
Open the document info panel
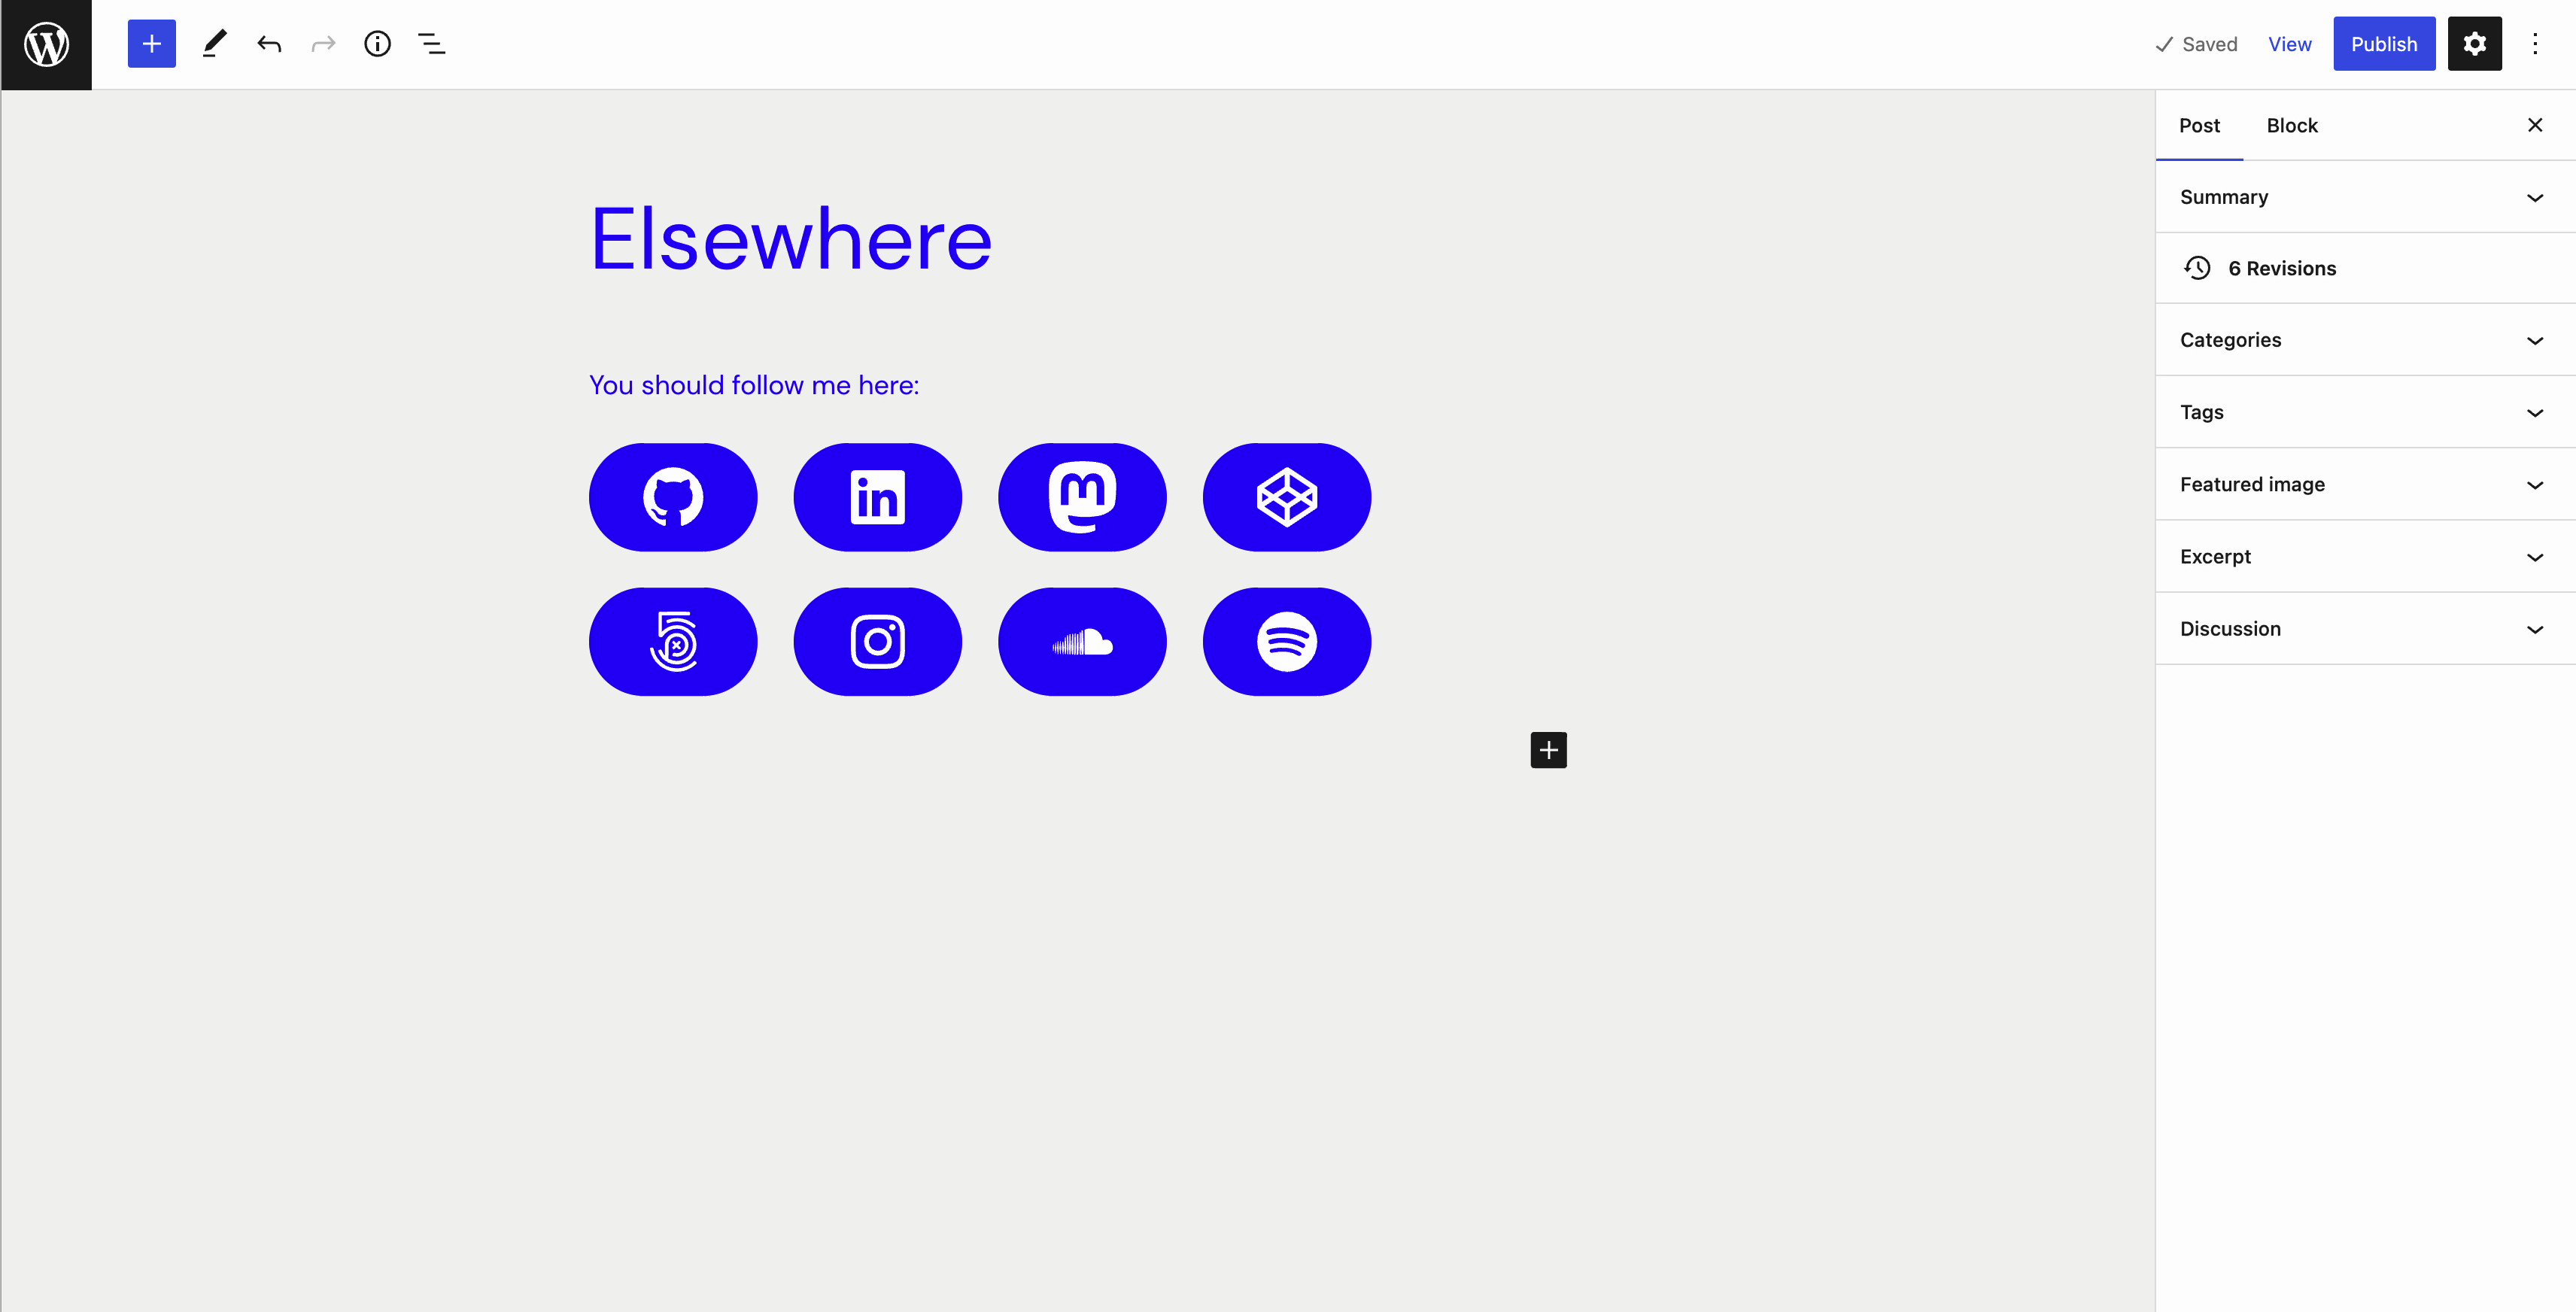click(376, 44)
